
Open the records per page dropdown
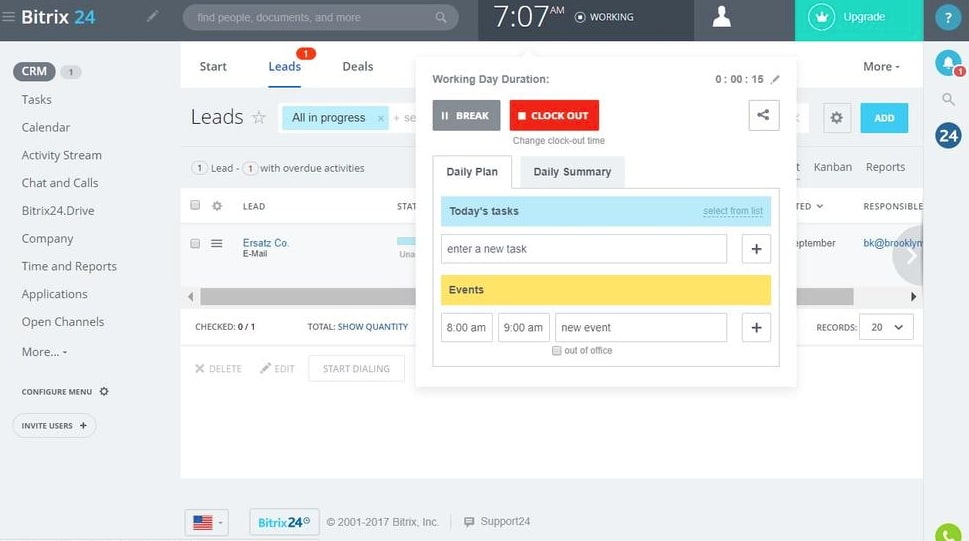[886, 327]
